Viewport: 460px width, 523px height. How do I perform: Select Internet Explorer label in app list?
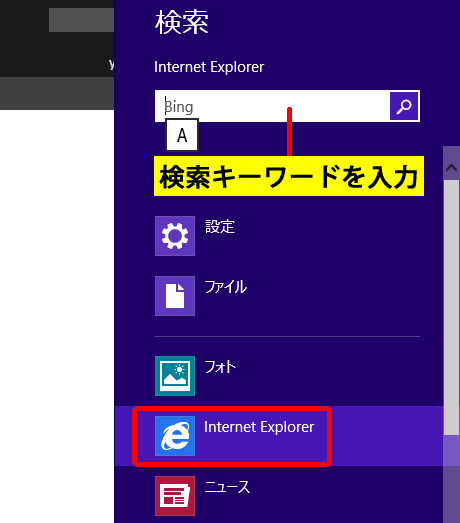[259, 427]
